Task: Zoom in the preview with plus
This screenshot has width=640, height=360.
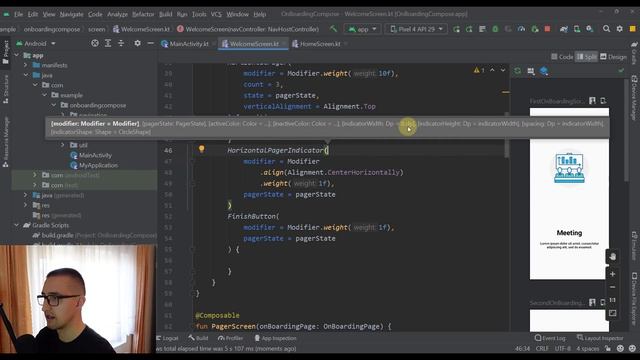Action: click(x=612, y=274)
